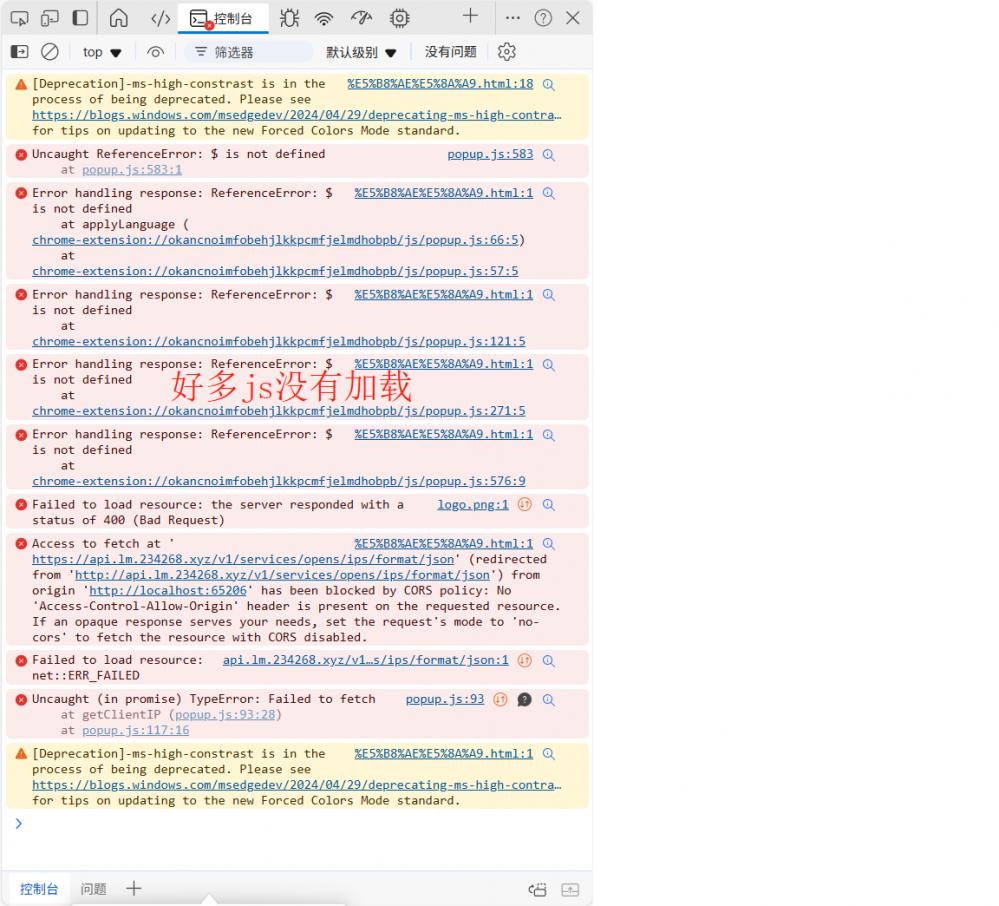Open the Elements panel code icon
The width and height of the screenshot is (999, 906).
[160, 18]
